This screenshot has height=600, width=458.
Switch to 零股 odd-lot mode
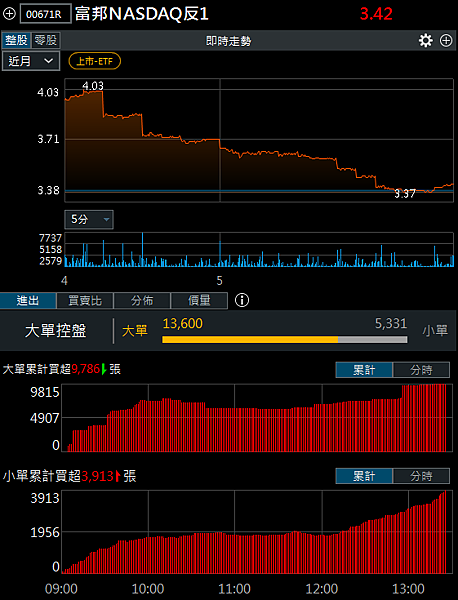click(x=46, y=40)
